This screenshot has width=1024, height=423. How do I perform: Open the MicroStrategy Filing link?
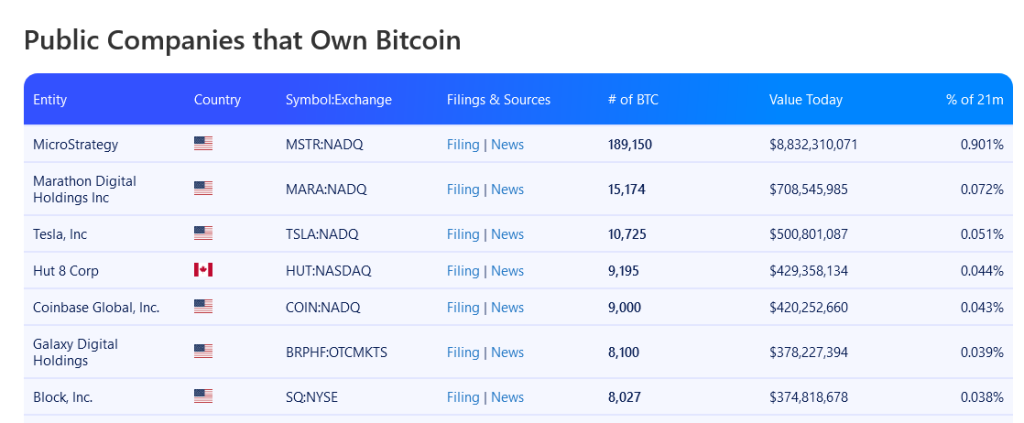[463, 144]
